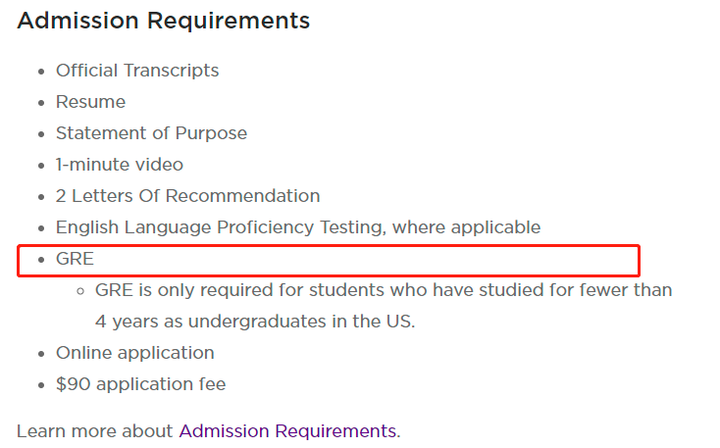Screen dimensions: 720x448
Task: Click the bullet beside Online application
Action: coord(42,354)
